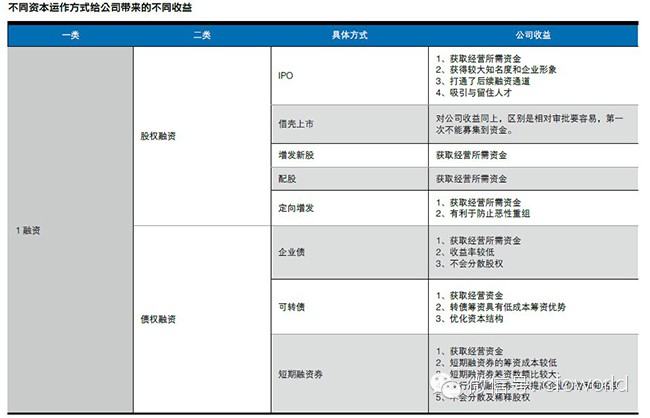The width and height of the screenshot is (650, 418).
Task: Click the 债权融资 cell
Action: [202, 319]
